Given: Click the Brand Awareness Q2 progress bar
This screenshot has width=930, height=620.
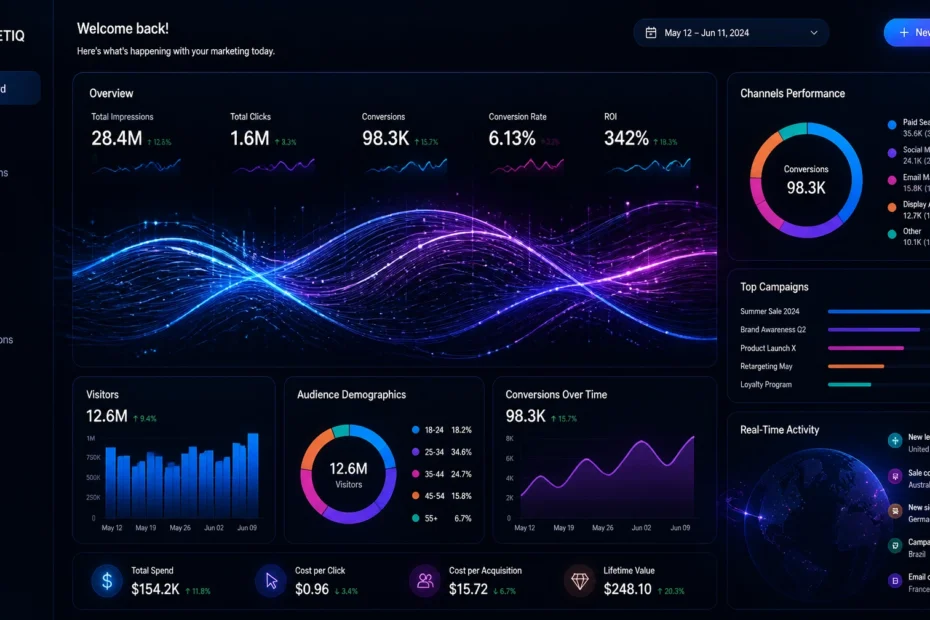Looking at the screenshot, I should pos(874,330).
